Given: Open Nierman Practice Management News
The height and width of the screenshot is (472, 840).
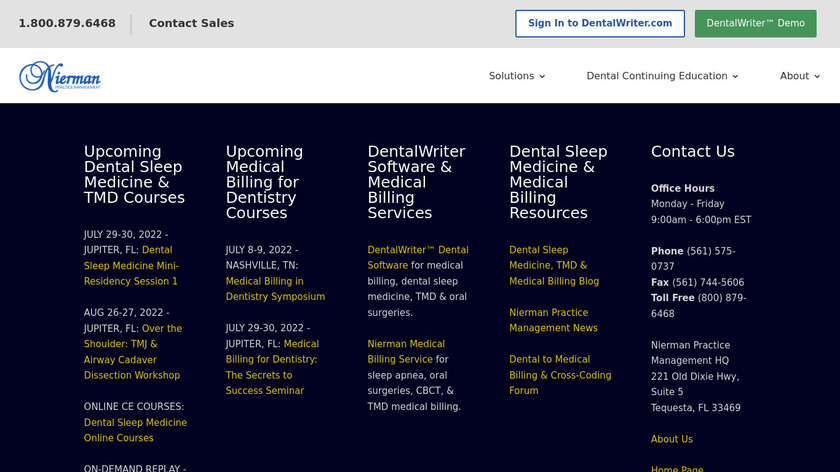Looking at the screenshot, I should click(553, 320).
